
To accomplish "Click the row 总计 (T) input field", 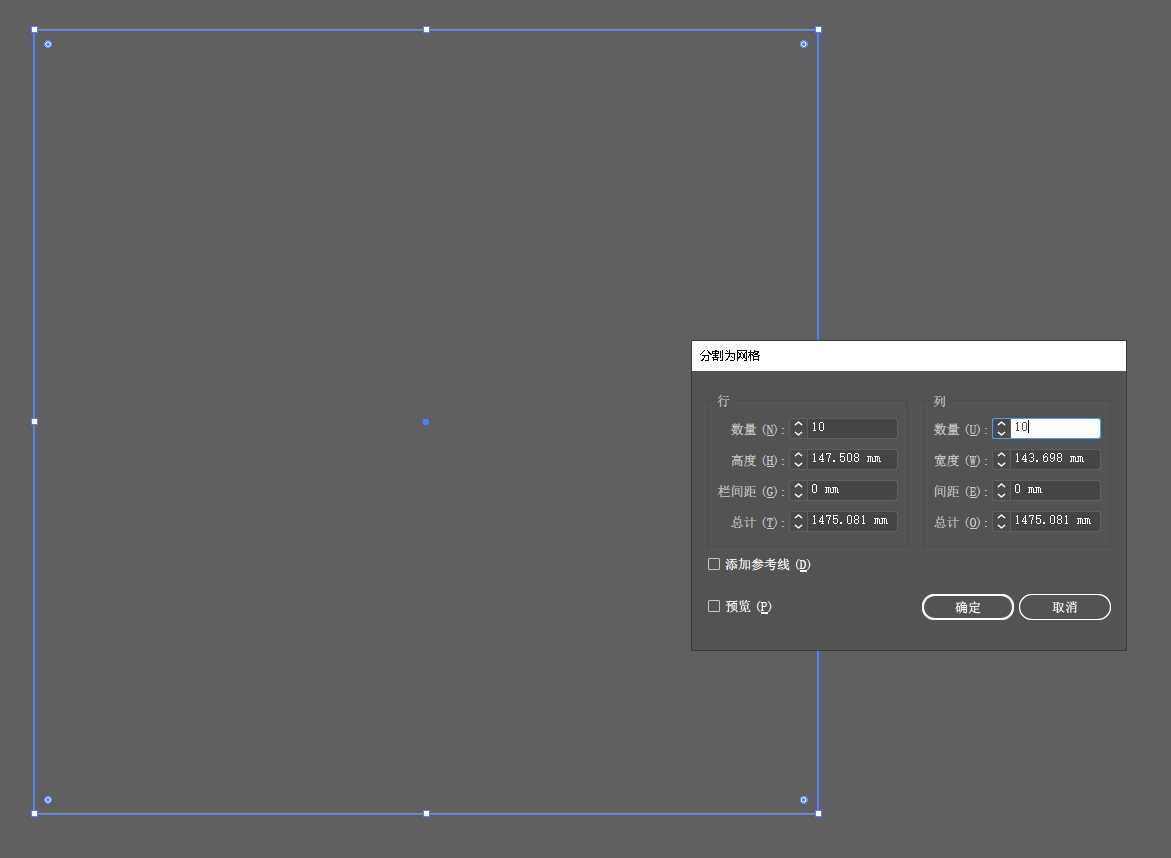I will (852, 520).
